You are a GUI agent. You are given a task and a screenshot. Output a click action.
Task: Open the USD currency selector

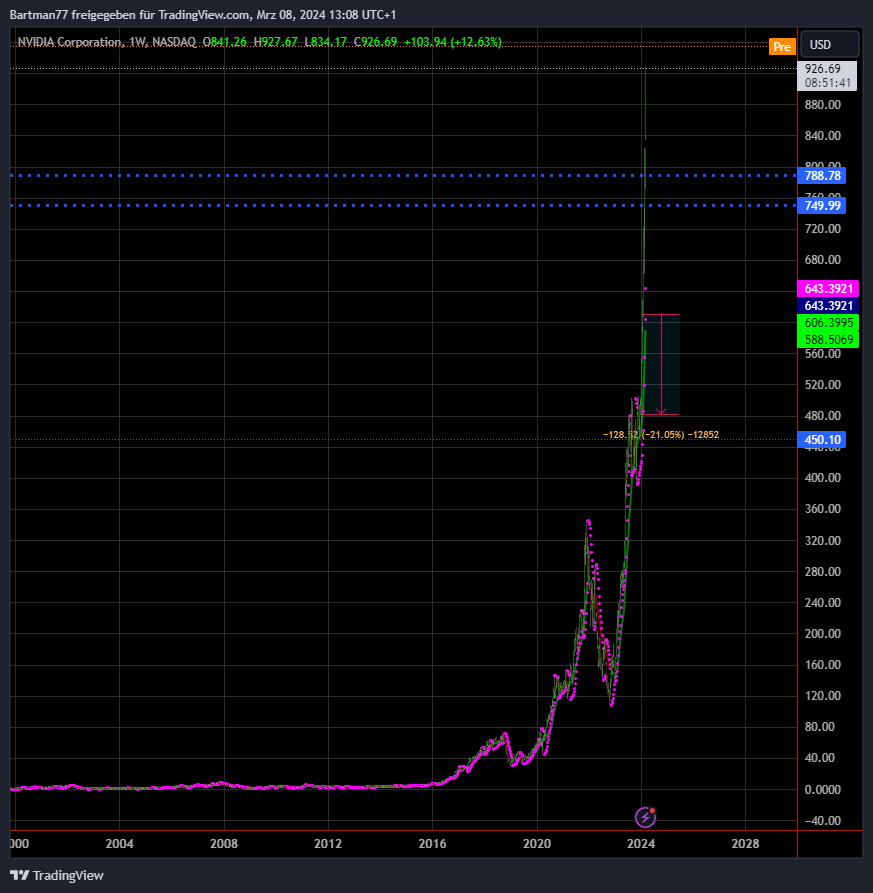(830, 44)
